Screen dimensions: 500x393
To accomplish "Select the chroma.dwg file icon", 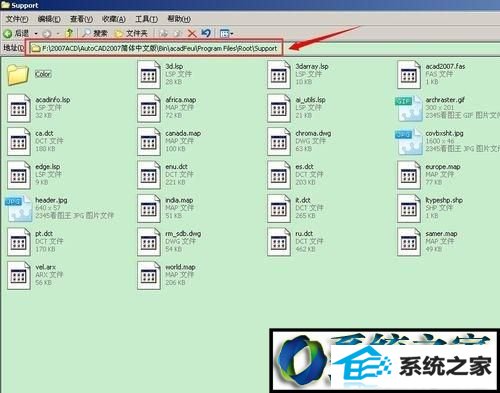I will pyautogui.click(x=279, y=141).
